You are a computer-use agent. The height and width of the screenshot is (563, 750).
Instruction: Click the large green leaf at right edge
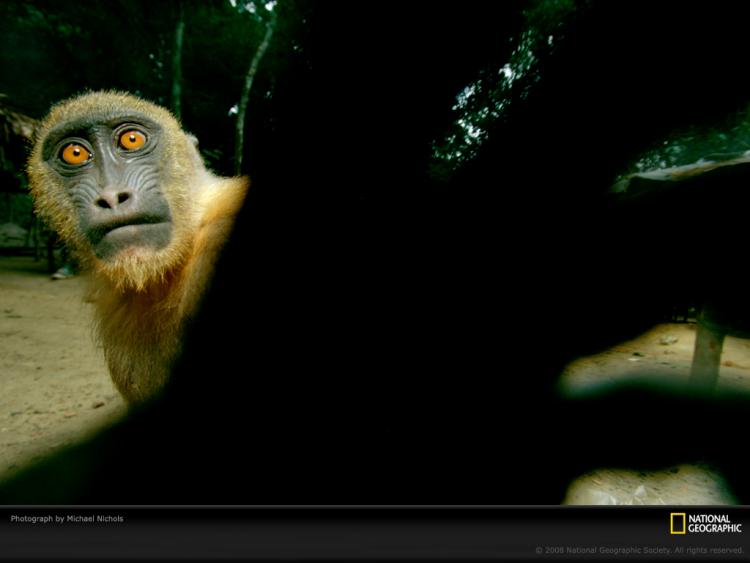point(684,160)
